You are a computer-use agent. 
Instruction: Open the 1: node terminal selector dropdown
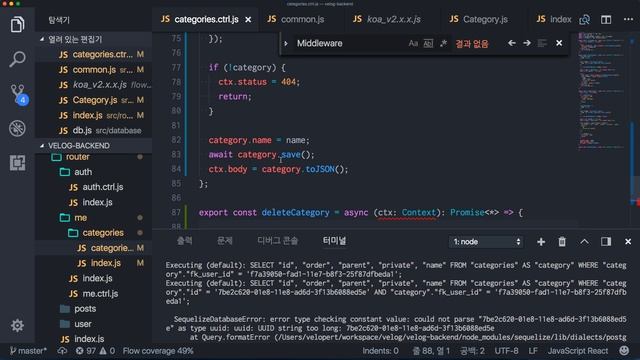tap(486, 242)
